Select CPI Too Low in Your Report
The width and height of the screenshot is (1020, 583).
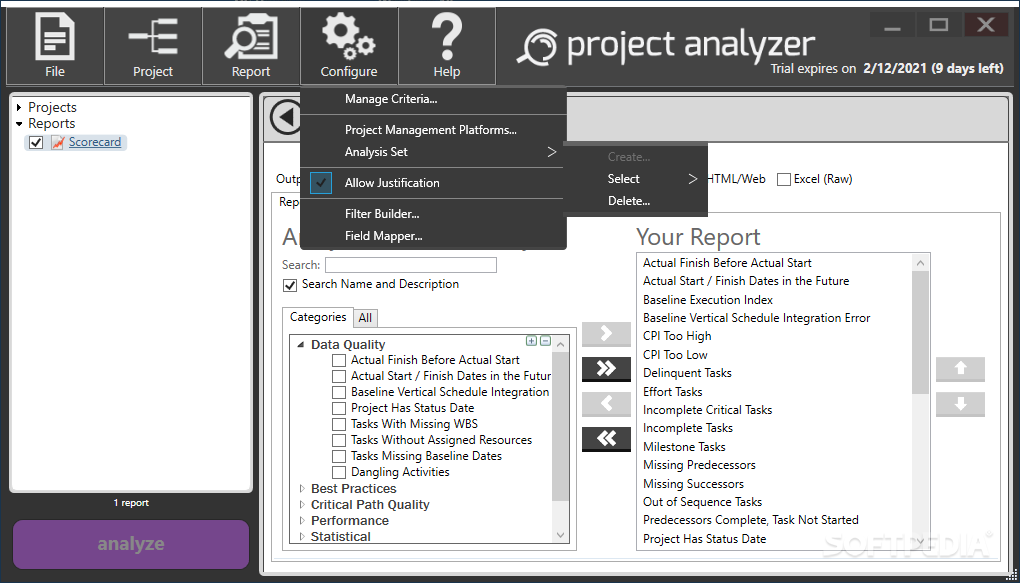675,355
